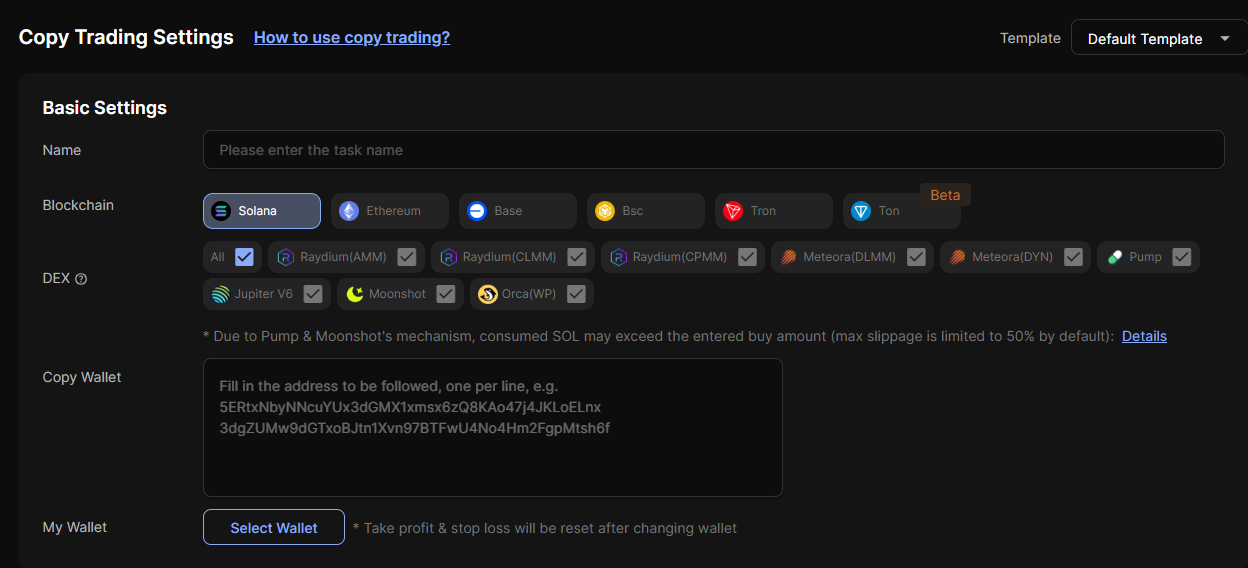The image size is (1248, 568).
Task: Toggle the Moonshot checkbox
Action: click(446, 294)
